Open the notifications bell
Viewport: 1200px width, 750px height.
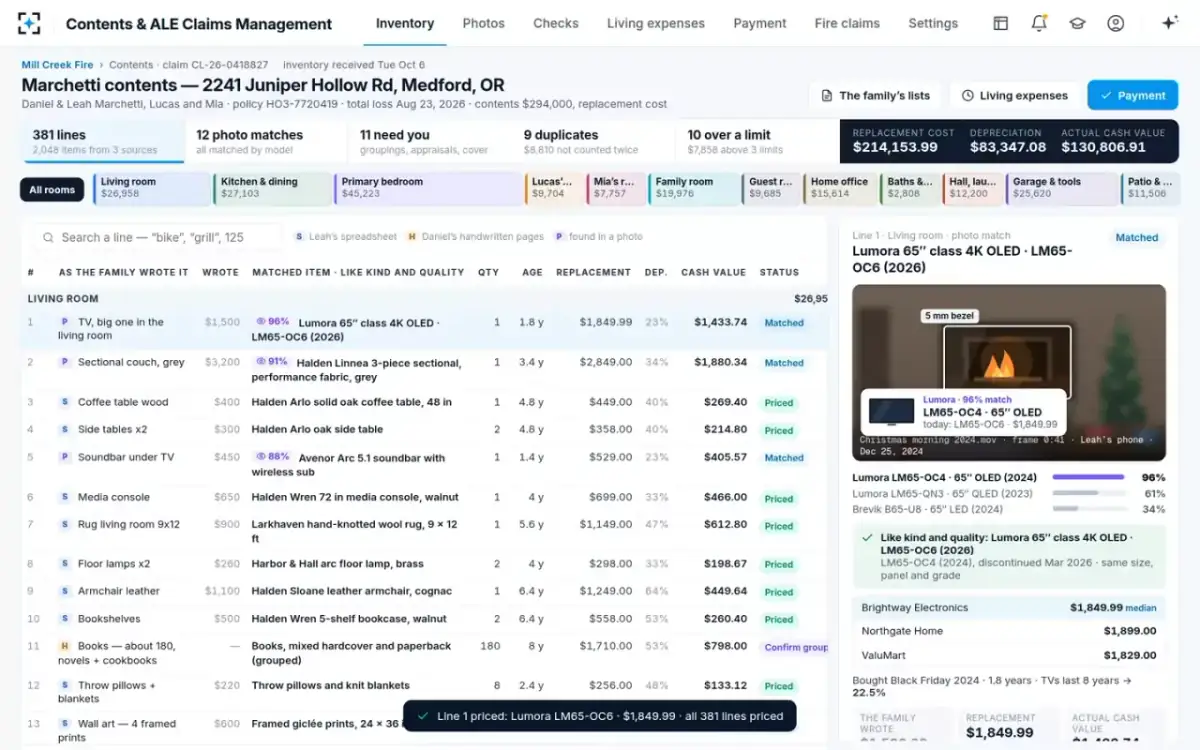point(1039,23)
